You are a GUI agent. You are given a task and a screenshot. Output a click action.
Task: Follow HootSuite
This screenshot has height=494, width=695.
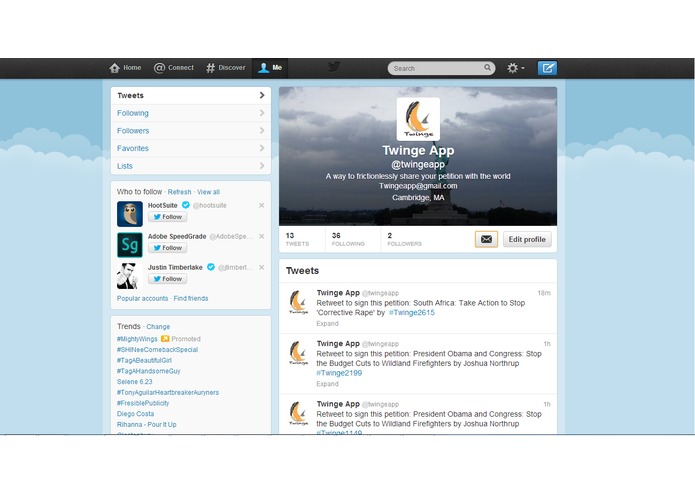tap(168, 217)
